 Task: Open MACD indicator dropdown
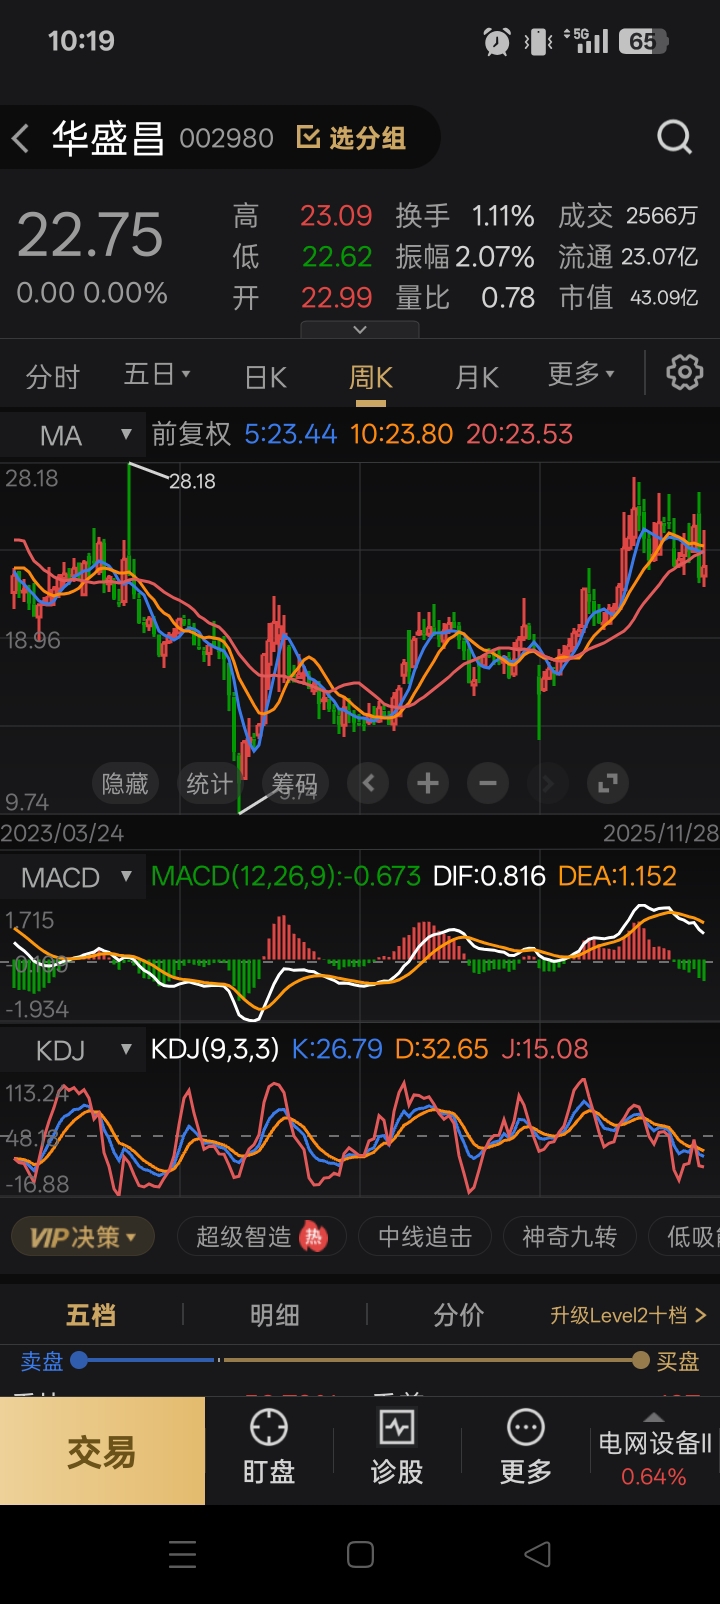(x=73, y=877)
